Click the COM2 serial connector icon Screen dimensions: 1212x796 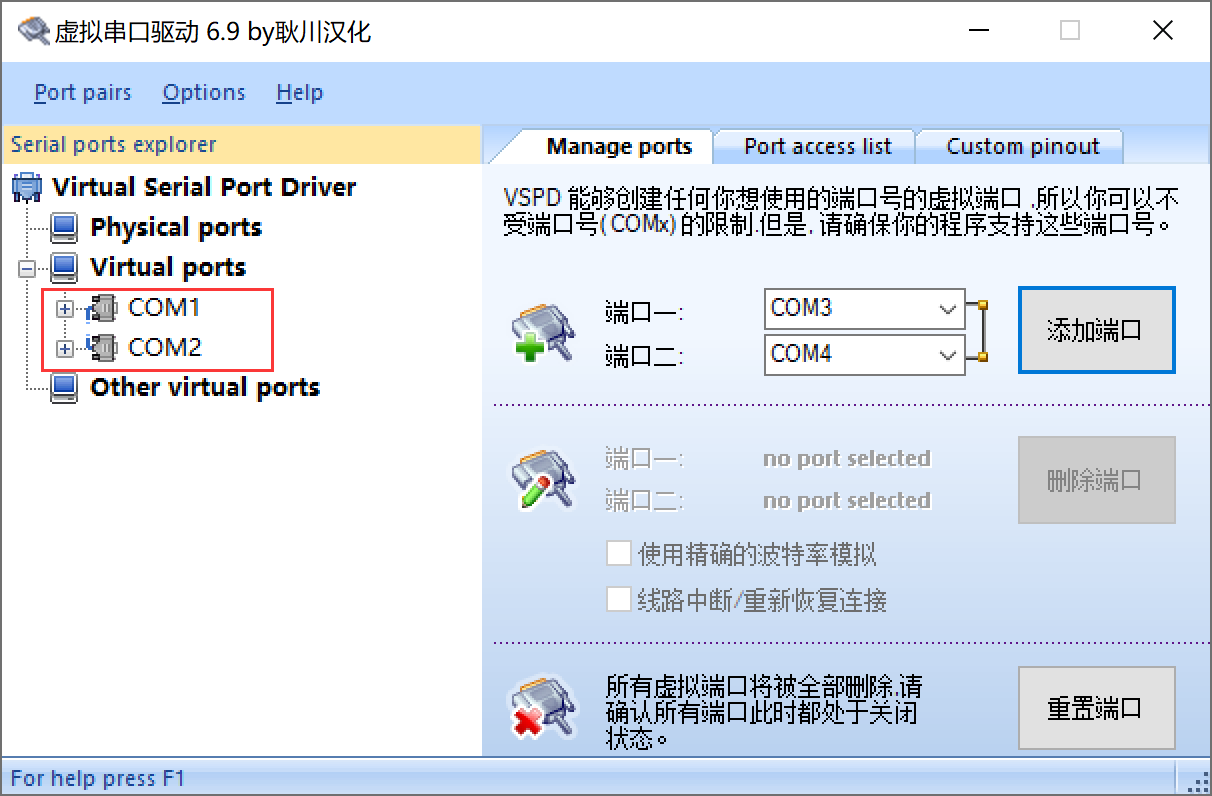(103, 348)
